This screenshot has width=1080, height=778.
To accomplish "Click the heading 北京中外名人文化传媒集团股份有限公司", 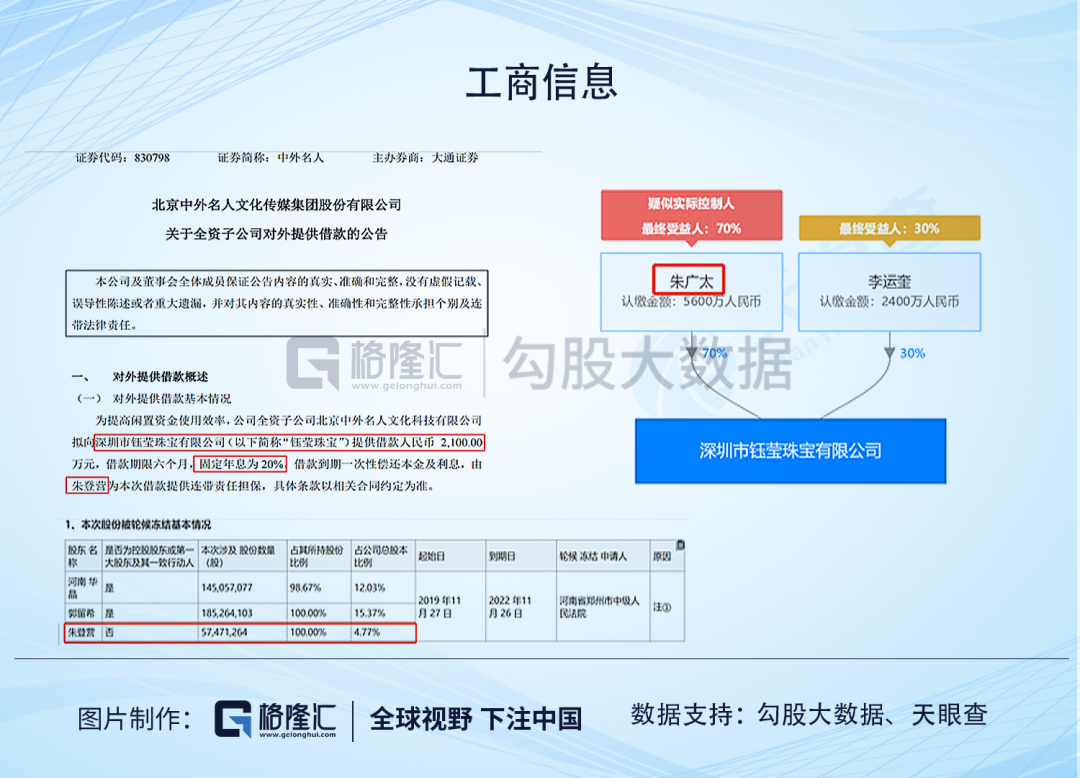I will 276,204.
